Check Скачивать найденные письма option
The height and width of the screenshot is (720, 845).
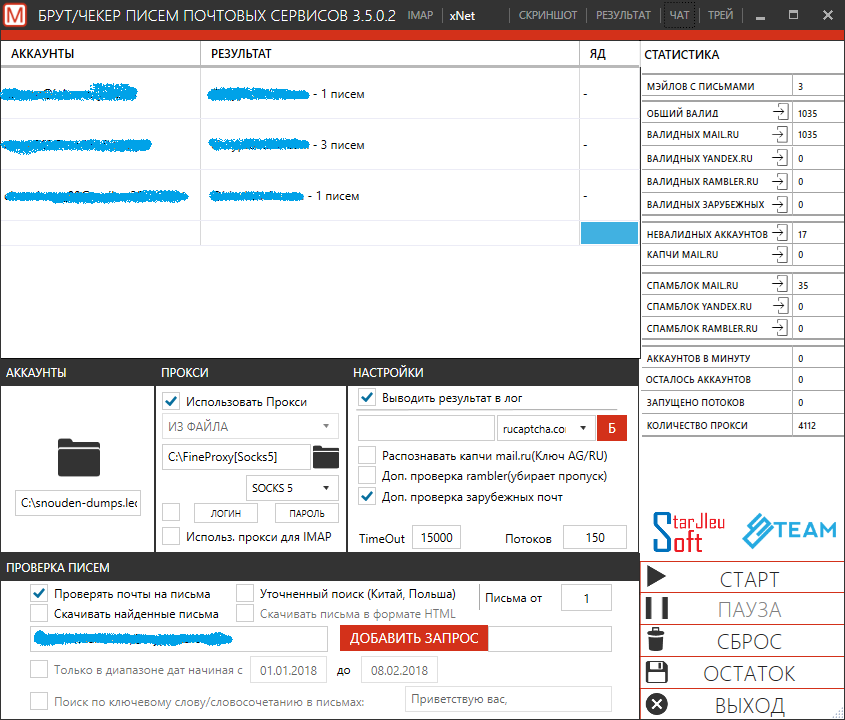pos(39,613)
